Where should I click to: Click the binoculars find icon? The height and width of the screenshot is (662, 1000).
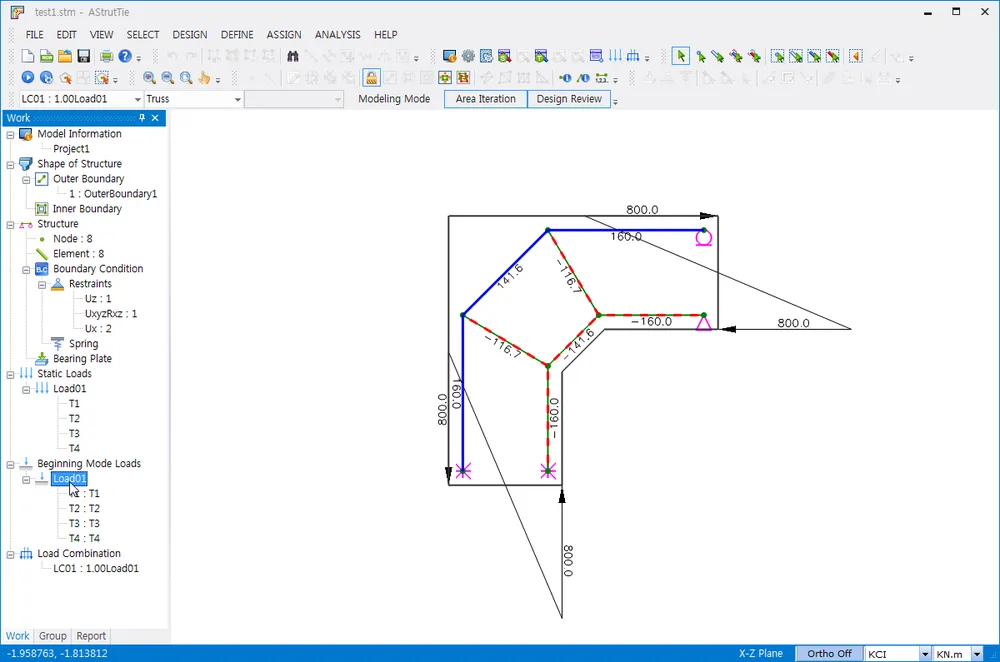tap(293, 57)
